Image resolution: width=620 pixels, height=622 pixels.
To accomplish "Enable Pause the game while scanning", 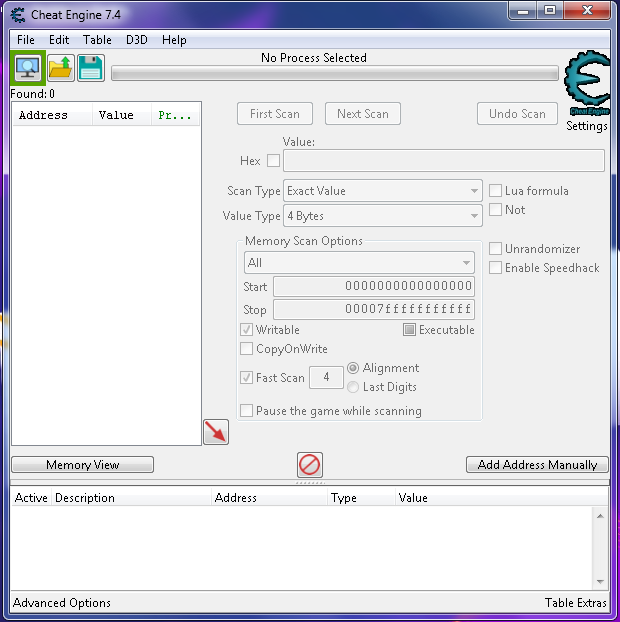I will (x=246, y=411).
